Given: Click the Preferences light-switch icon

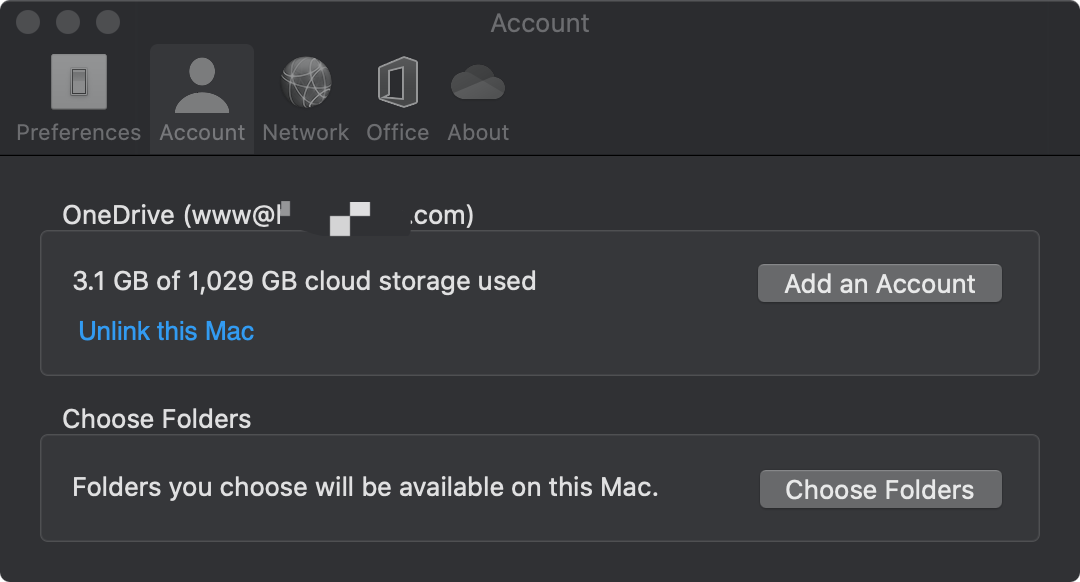Looking at the screenshot, I should 79,82.
